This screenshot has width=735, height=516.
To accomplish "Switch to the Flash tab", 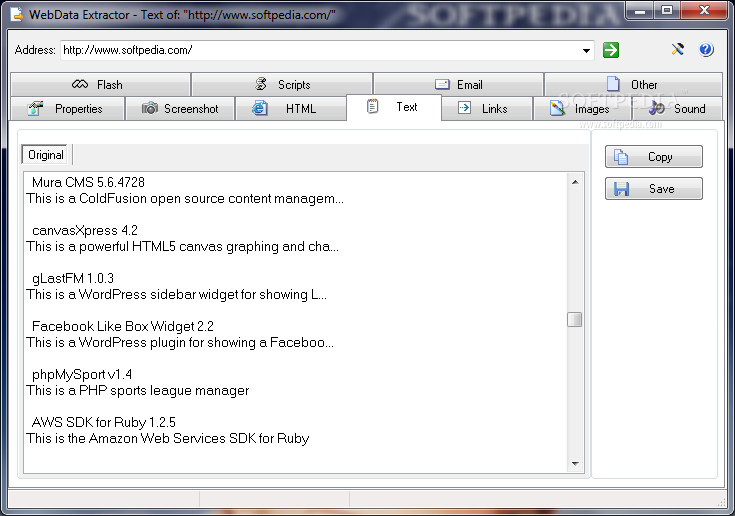I will coord(100,84).
